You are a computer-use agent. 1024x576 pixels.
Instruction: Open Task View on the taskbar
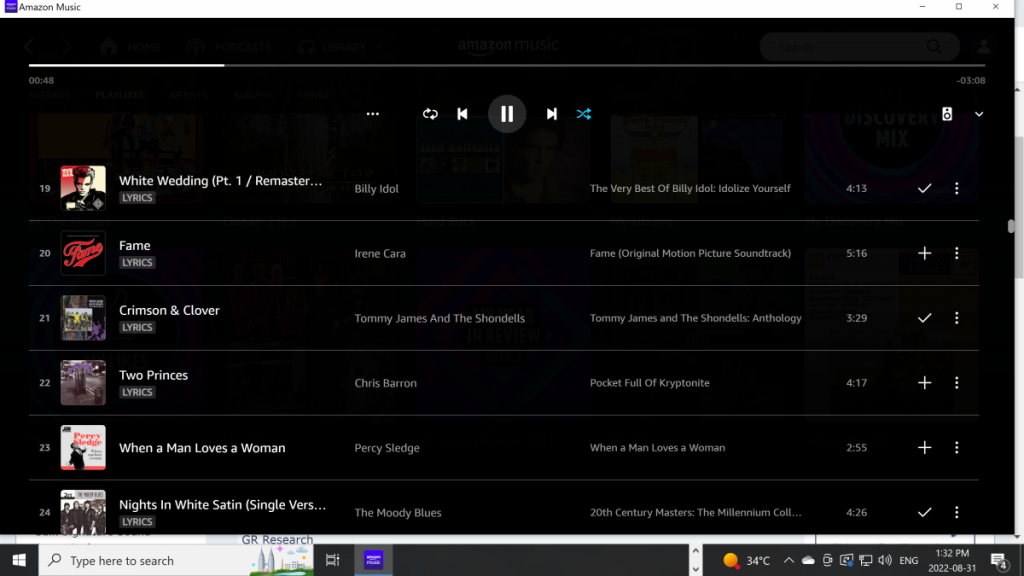(332, 560)
